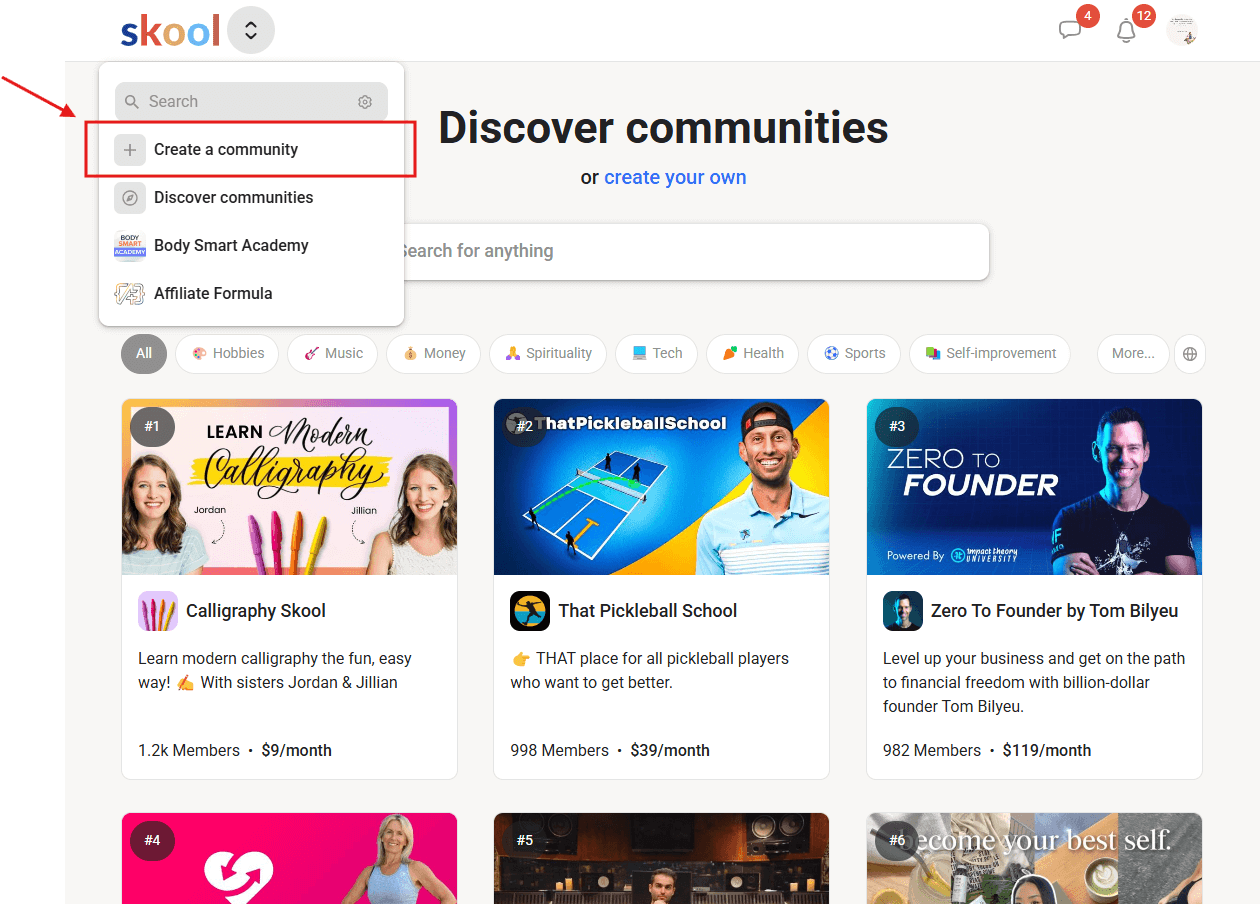Filter by Self-improvement category

pos(990,354)
